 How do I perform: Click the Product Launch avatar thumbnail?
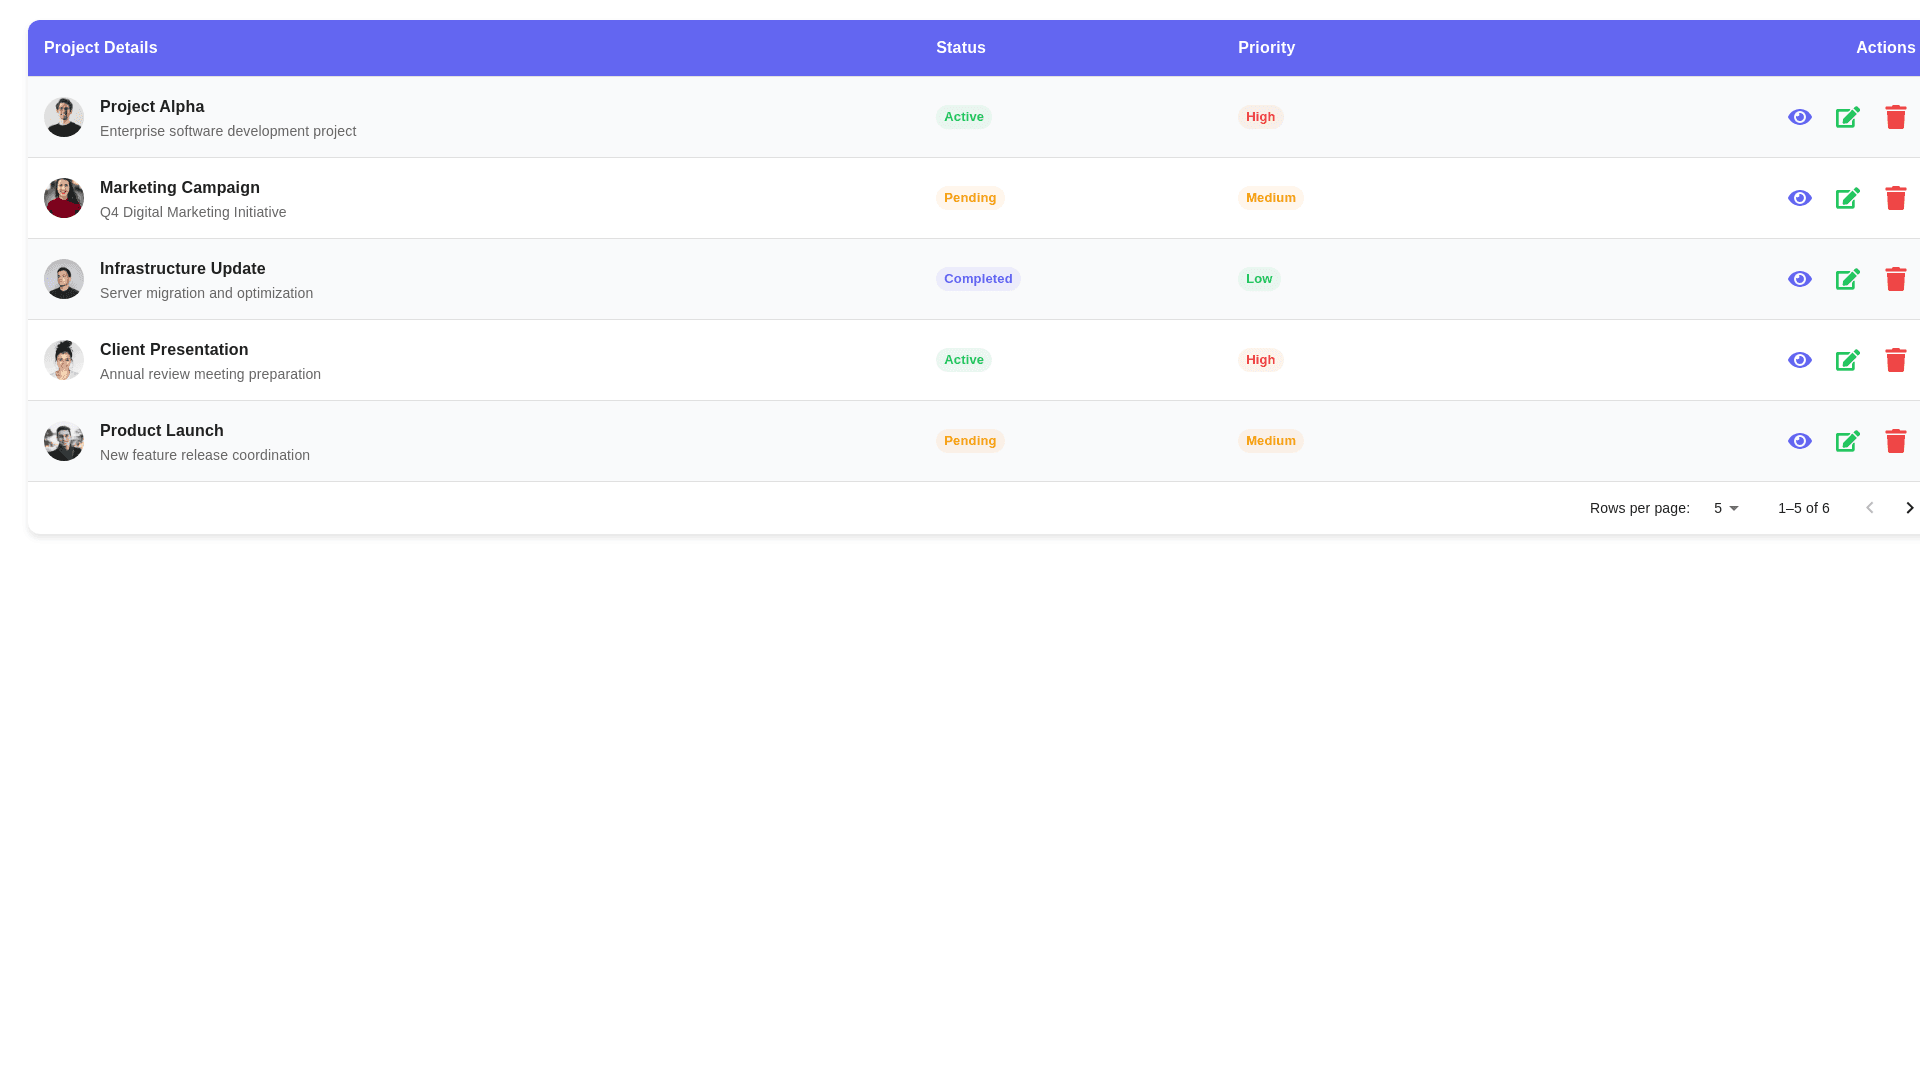pos(63,441)
